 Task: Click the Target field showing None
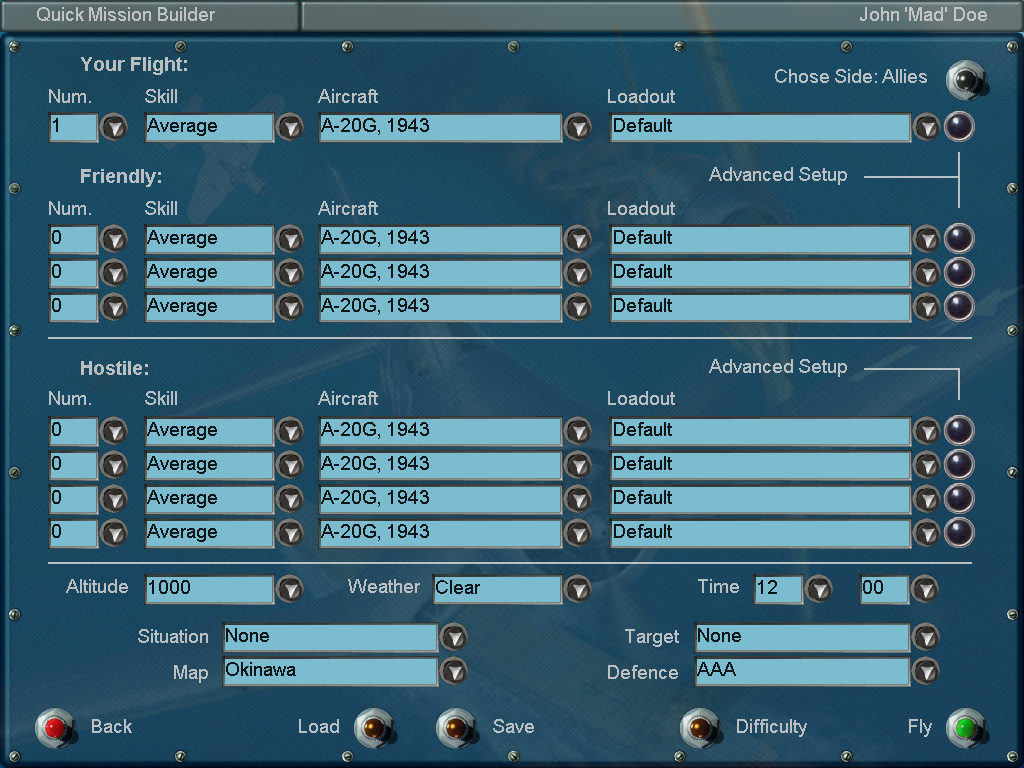point(803,637)
